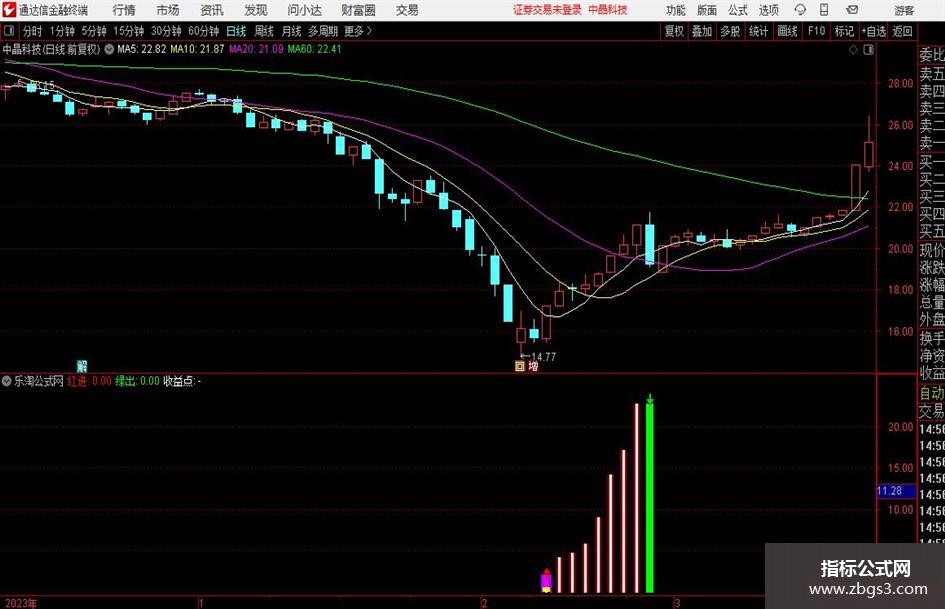The image size is (945, 609).
Task: Toggle the right info panel icon
Action: click(868, 50)
